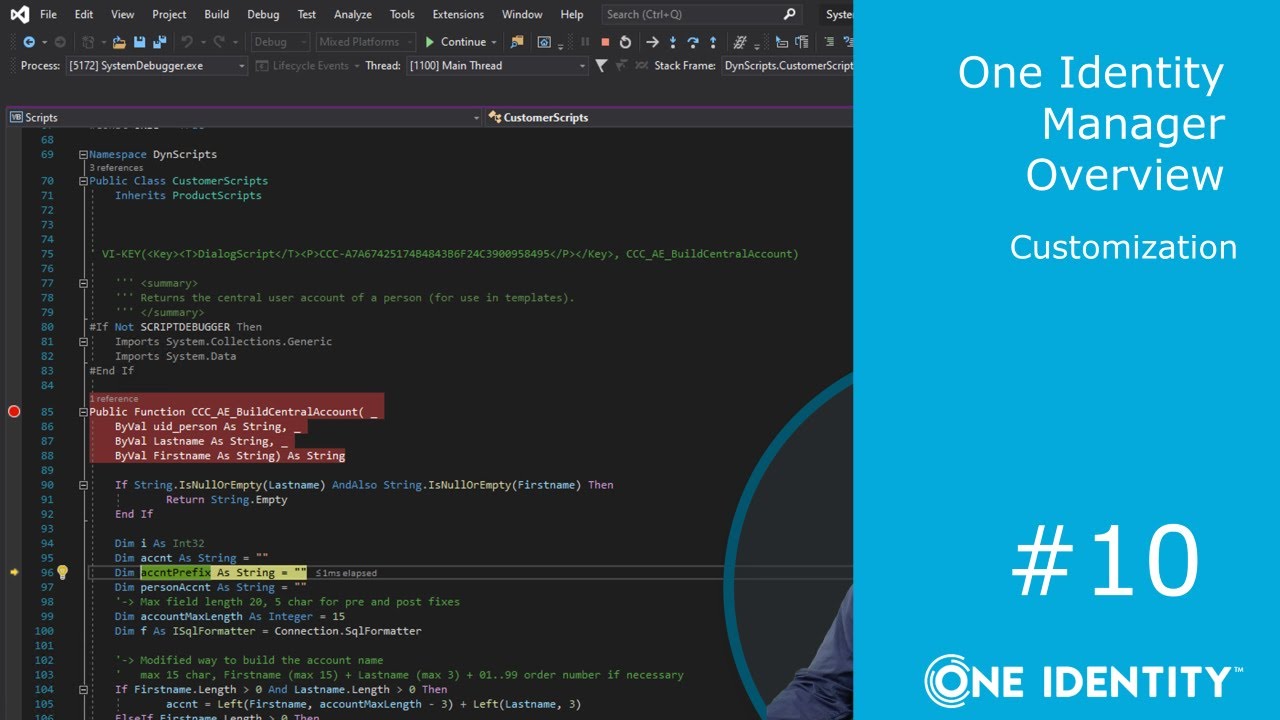
Task: Open the File menu
Action: pyautogui.click(x=48, y=14)
